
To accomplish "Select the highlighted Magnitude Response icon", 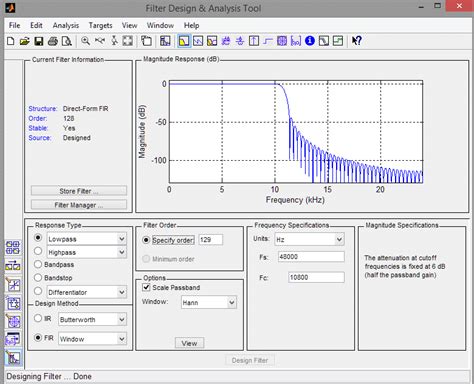I will pyautogui.click(x=184, y=41).
